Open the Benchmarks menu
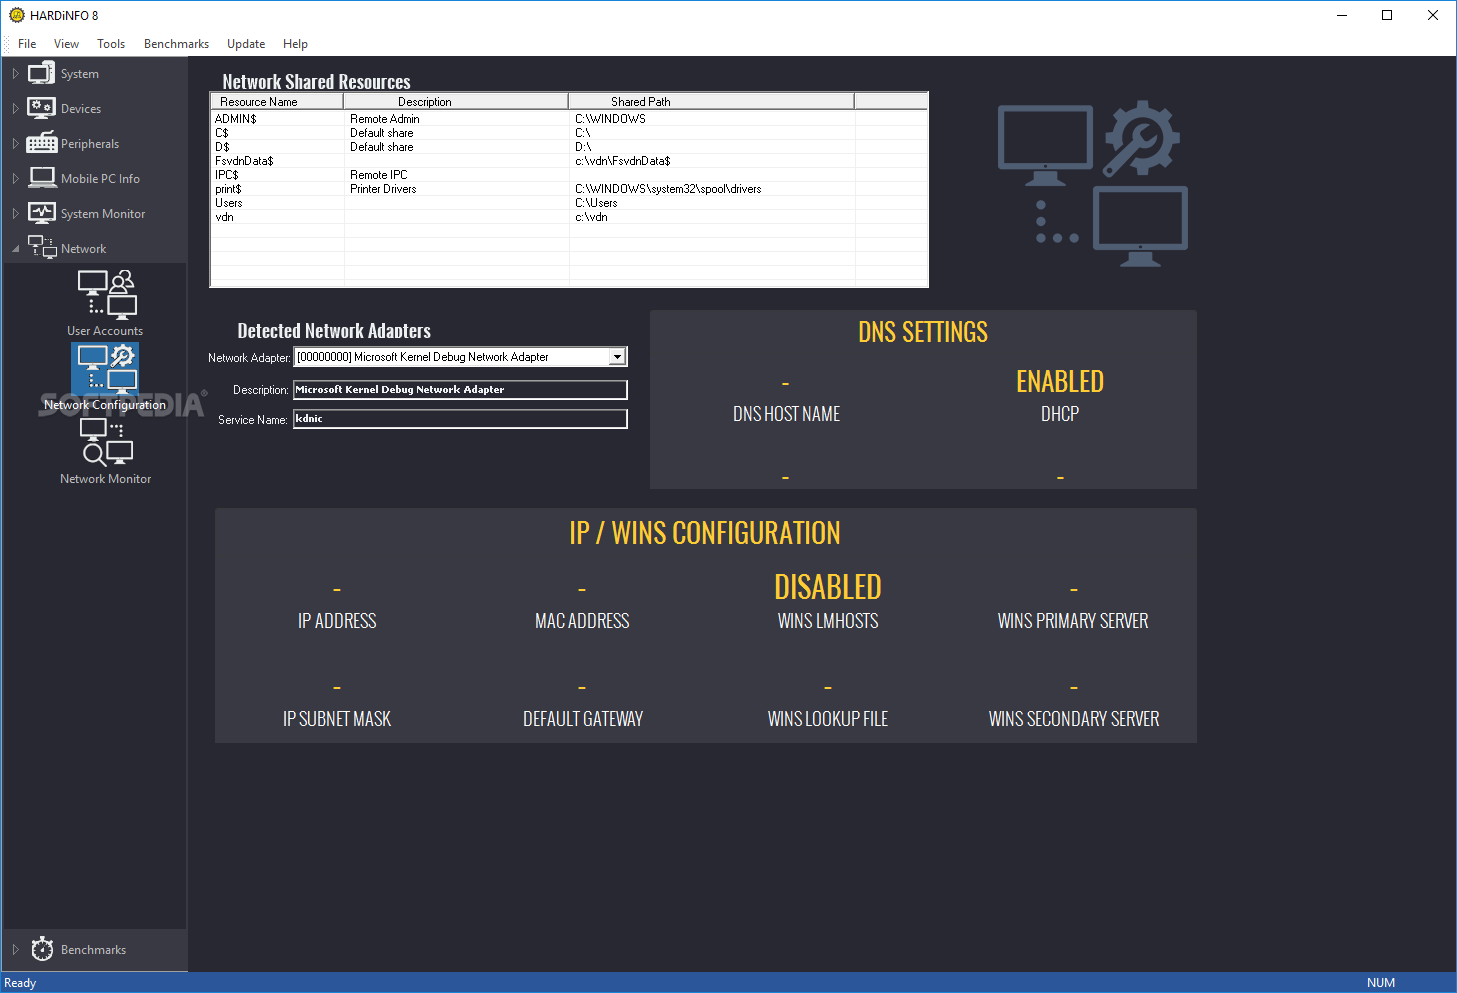The image size is (1457, 993). [x=176, y=44]
